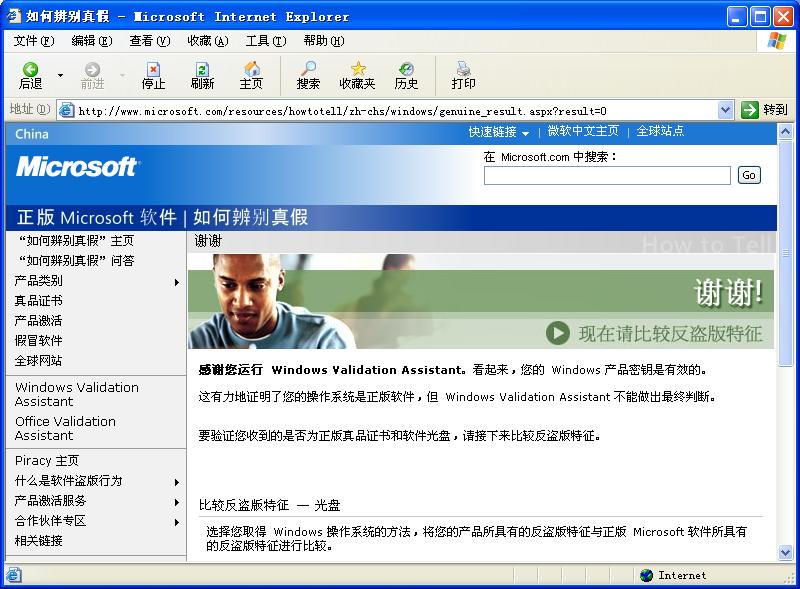Viewport: 800px width, 589px height.
Task: Click the page scrollbar thumb
Action: point(785,252)
